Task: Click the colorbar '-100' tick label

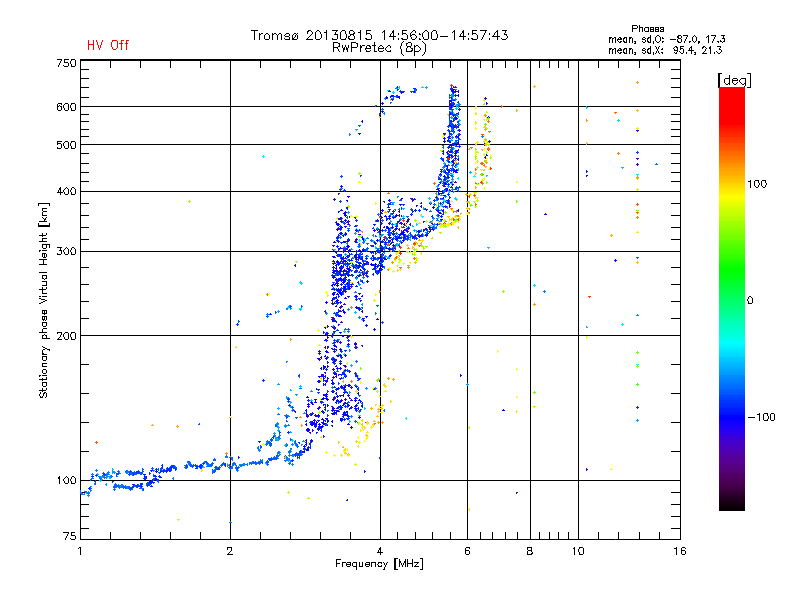Action: click(761, 417)
